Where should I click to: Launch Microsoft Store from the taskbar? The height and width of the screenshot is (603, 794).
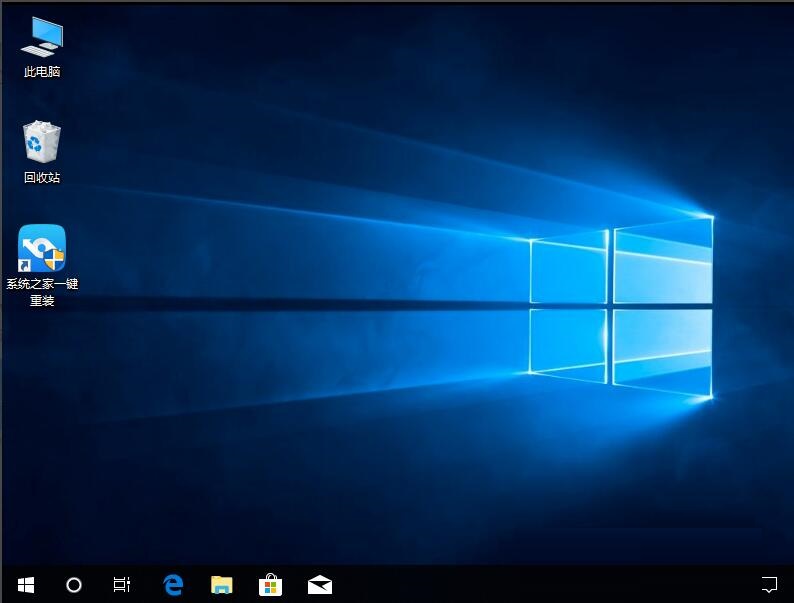coord(270,585)
